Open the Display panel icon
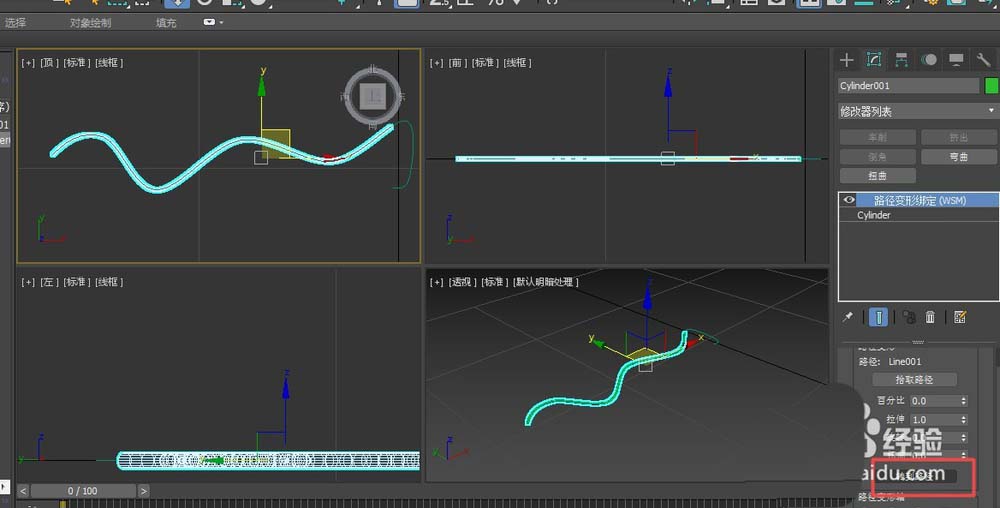Image resolution: width=1000 pixels, height=508 pixels. pyautogui.click(x=956, y=60)
